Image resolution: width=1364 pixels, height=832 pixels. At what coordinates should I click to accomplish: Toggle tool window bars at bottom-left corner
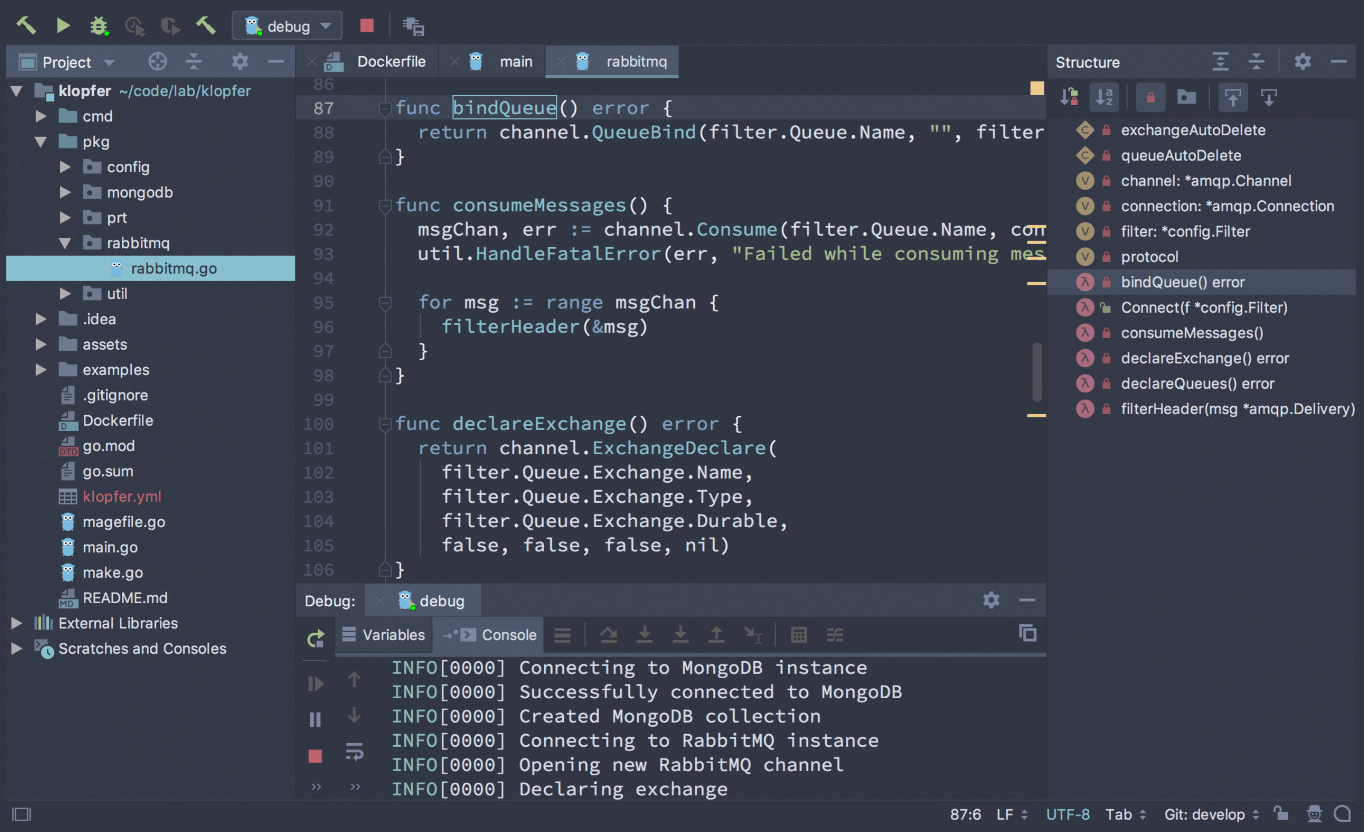pos(21,814)
